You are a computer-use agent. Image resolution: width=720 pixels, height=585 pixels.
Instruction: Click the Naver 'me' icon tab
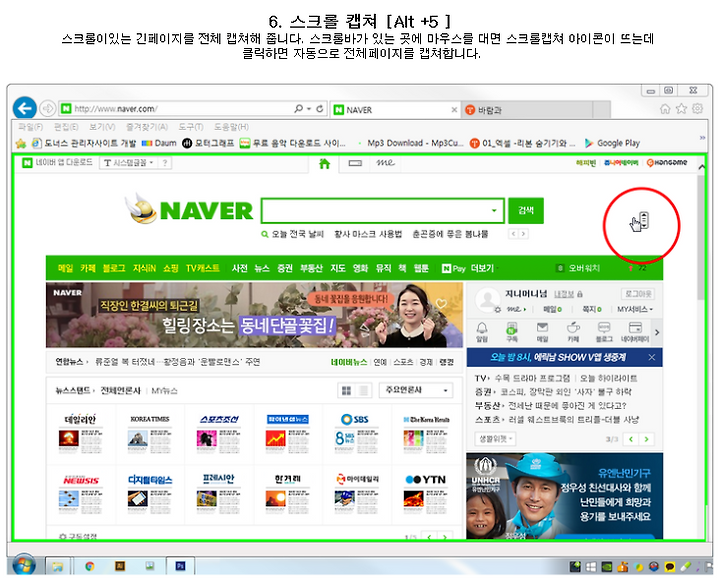click(x=385, y=163)
